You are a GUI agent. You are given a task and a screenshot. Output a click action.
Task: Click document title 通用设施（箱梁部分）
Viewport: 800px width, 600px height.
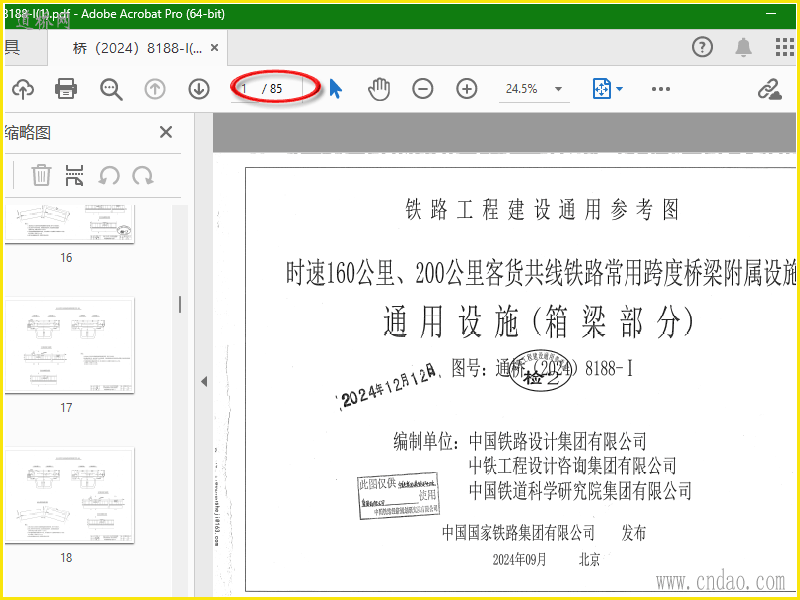click(x=539, y=323)
